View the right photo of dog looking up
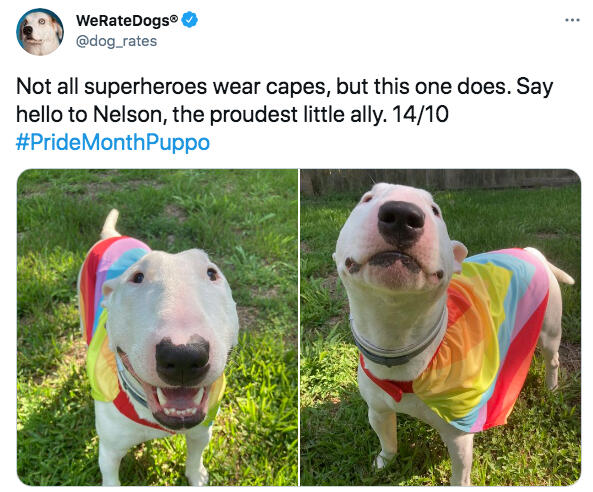Image resolution: width=593 pixels, height=492 pixels. [441, 327]
